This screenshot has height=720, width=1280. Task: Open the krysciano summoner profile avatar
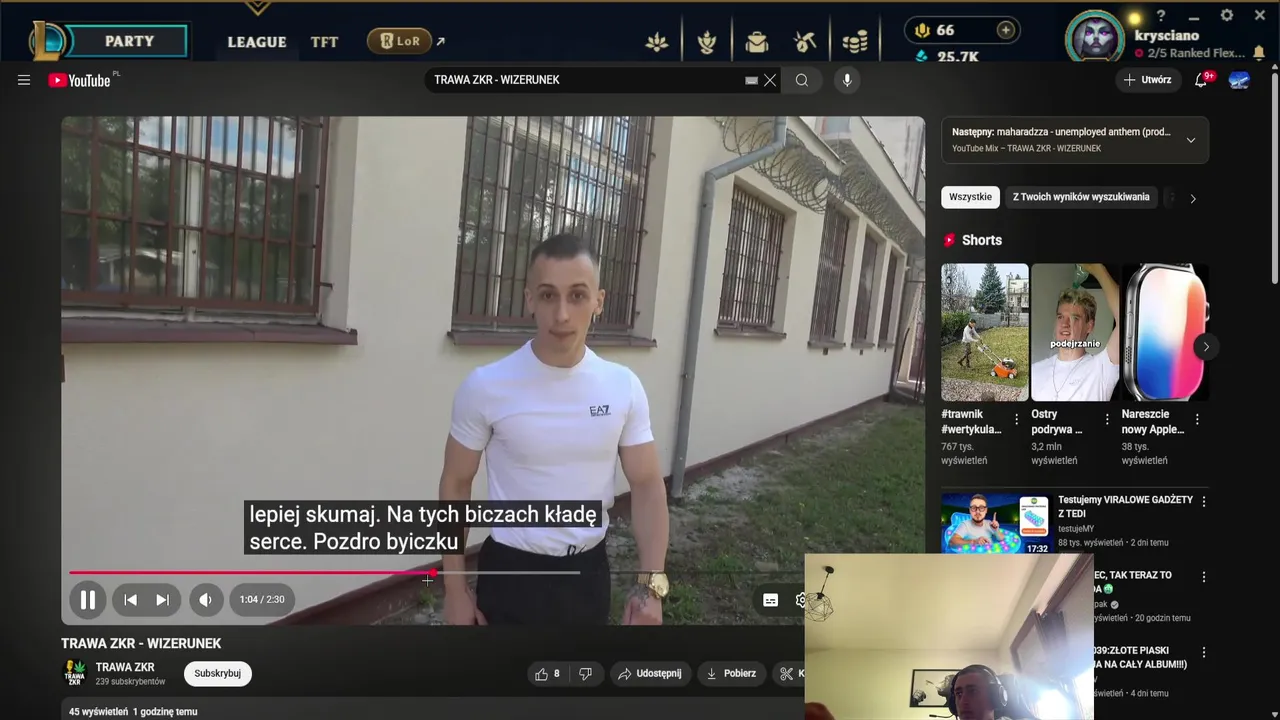[x=1095, y=38]
